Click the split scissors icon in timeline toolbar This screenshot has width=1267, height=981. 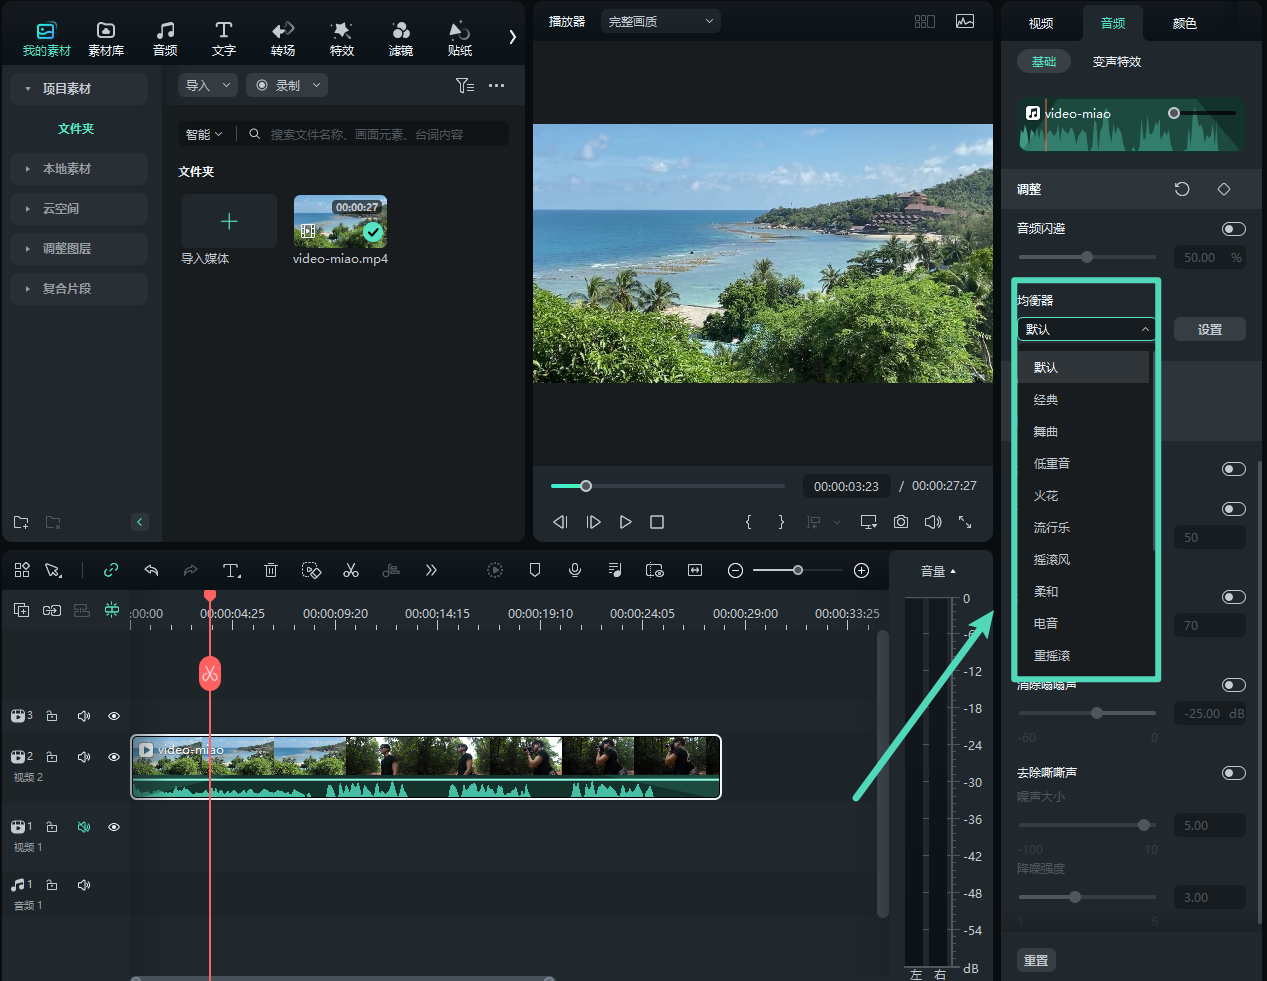[x=351, y=570]
